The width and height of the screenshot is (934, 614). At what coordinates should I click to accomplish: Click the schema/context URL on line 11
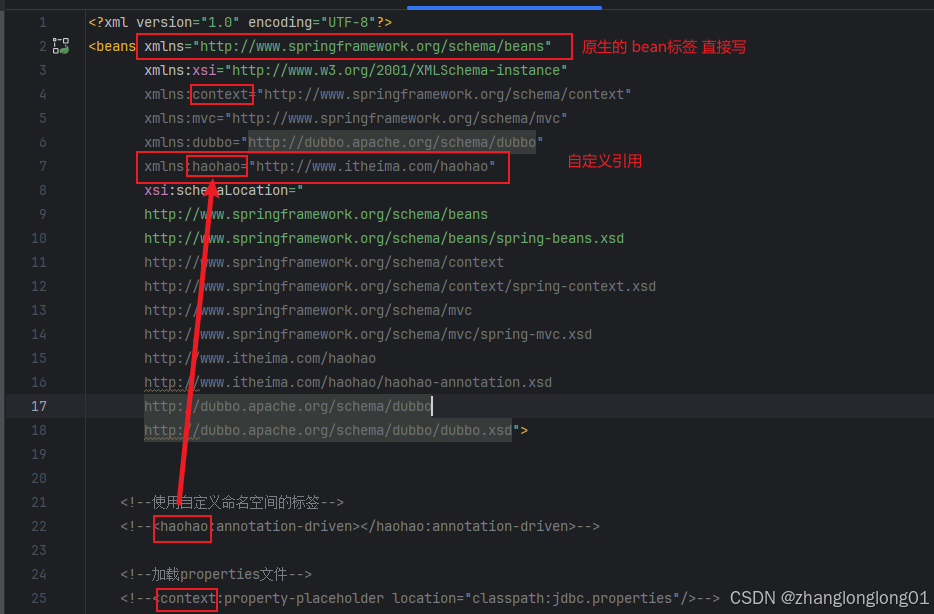[x=324, y=263]
